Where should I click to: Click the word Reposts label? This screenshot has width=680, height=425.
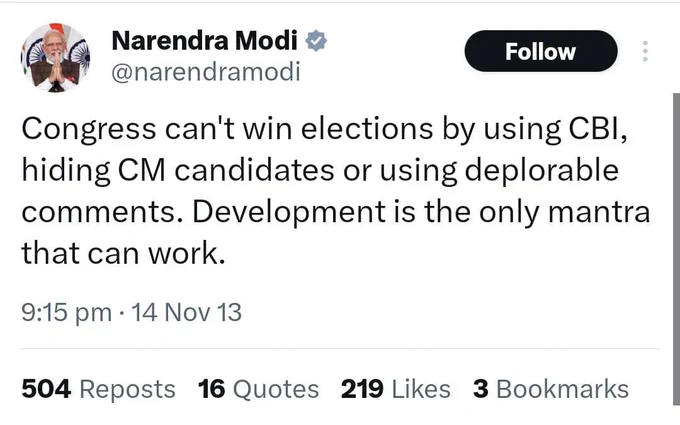128,389
